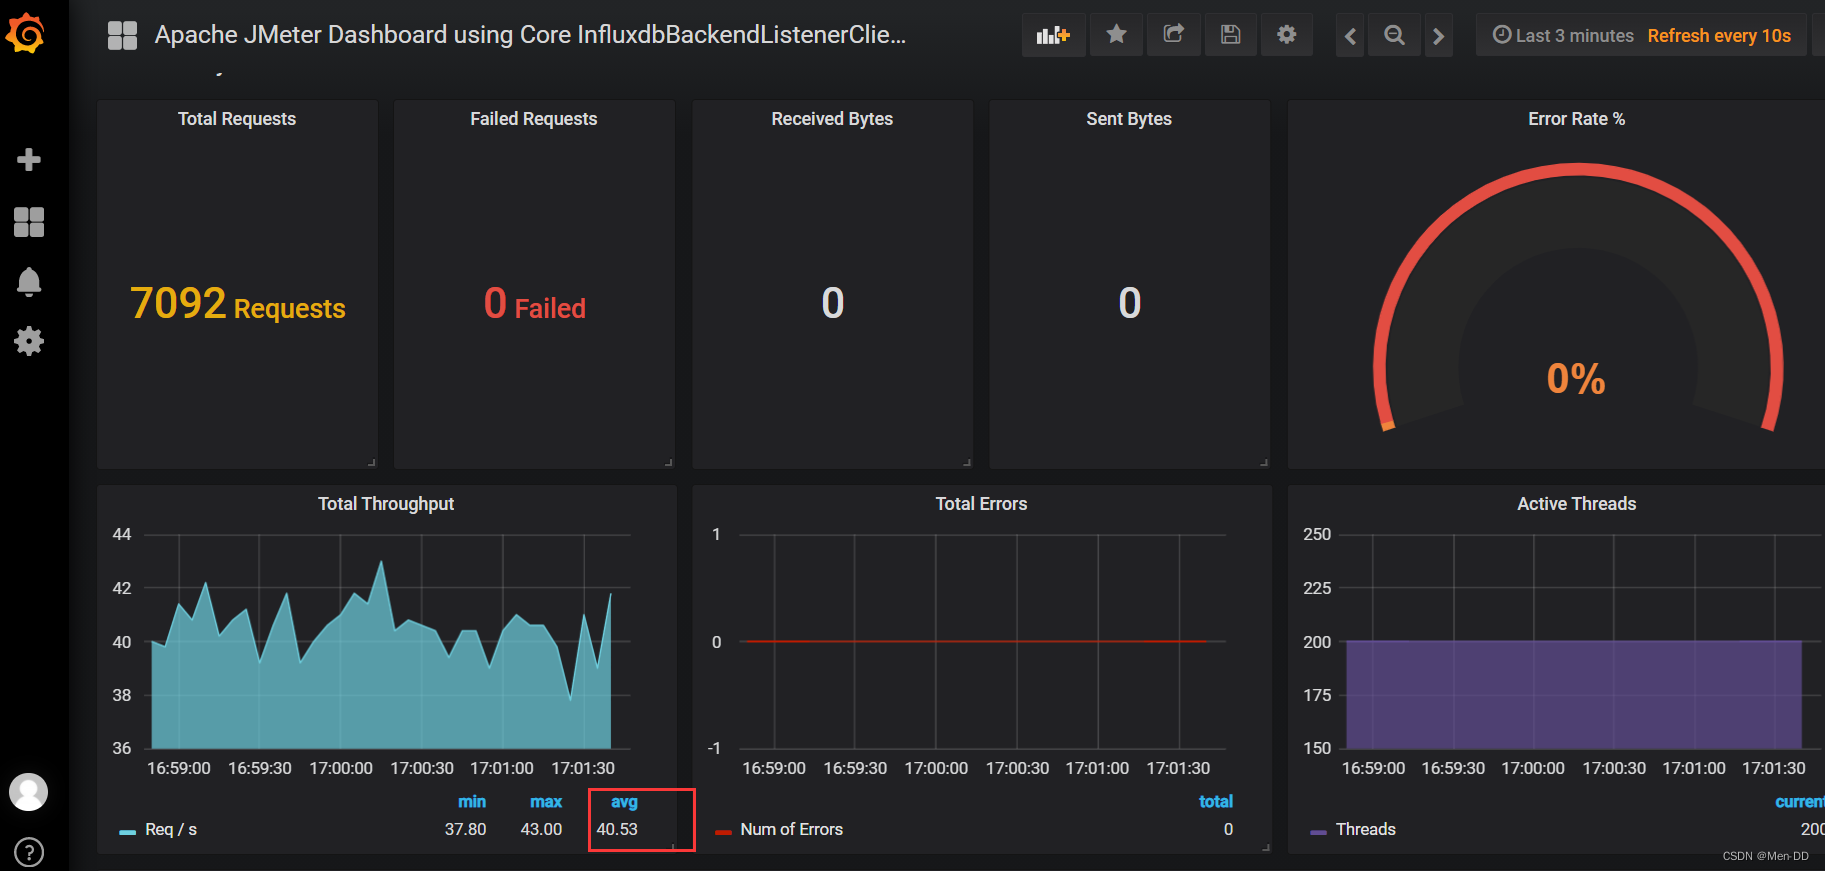Click the avg value 40.53
The image size is (1825, 871).
pyautogui.click(x=617, y=829)
